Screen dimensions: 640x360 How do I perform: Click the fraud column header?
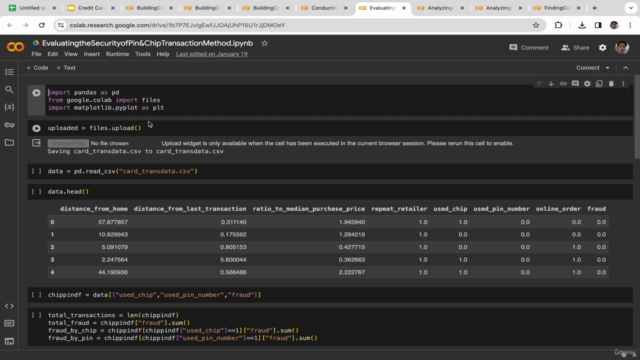coord(596,209)
